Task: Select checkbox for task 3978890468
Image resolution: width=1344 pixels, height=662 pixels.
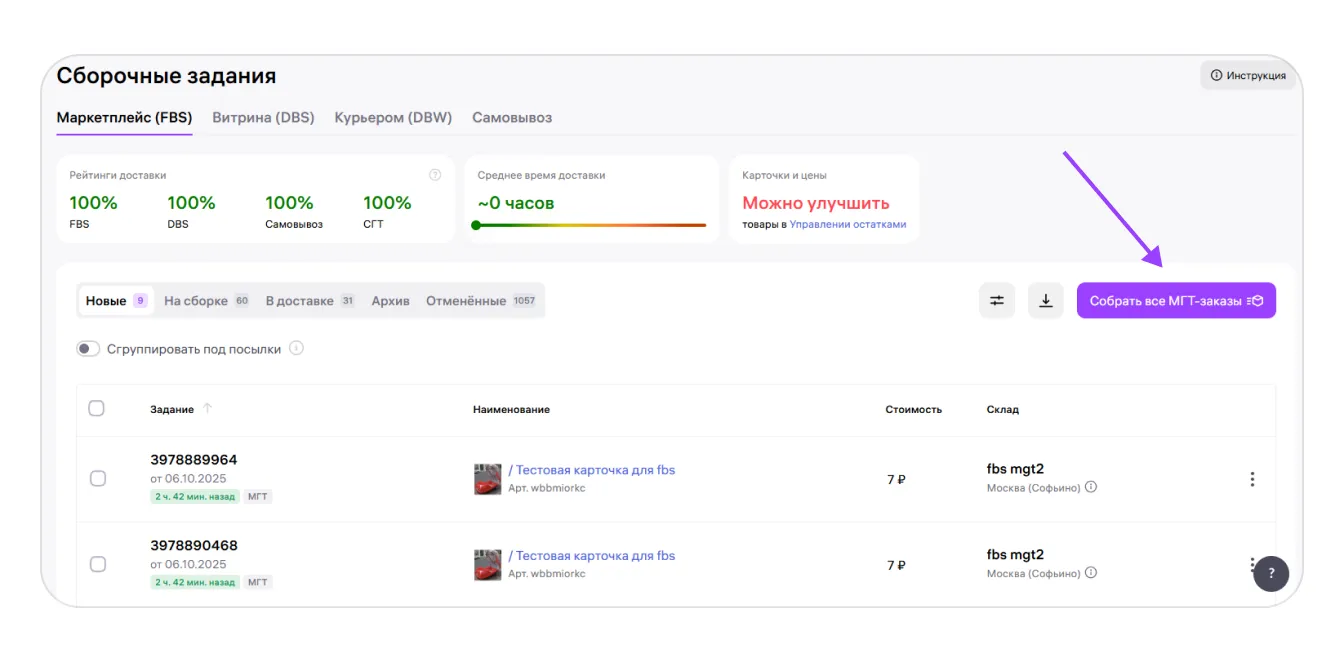Action: tap(98, 564)
